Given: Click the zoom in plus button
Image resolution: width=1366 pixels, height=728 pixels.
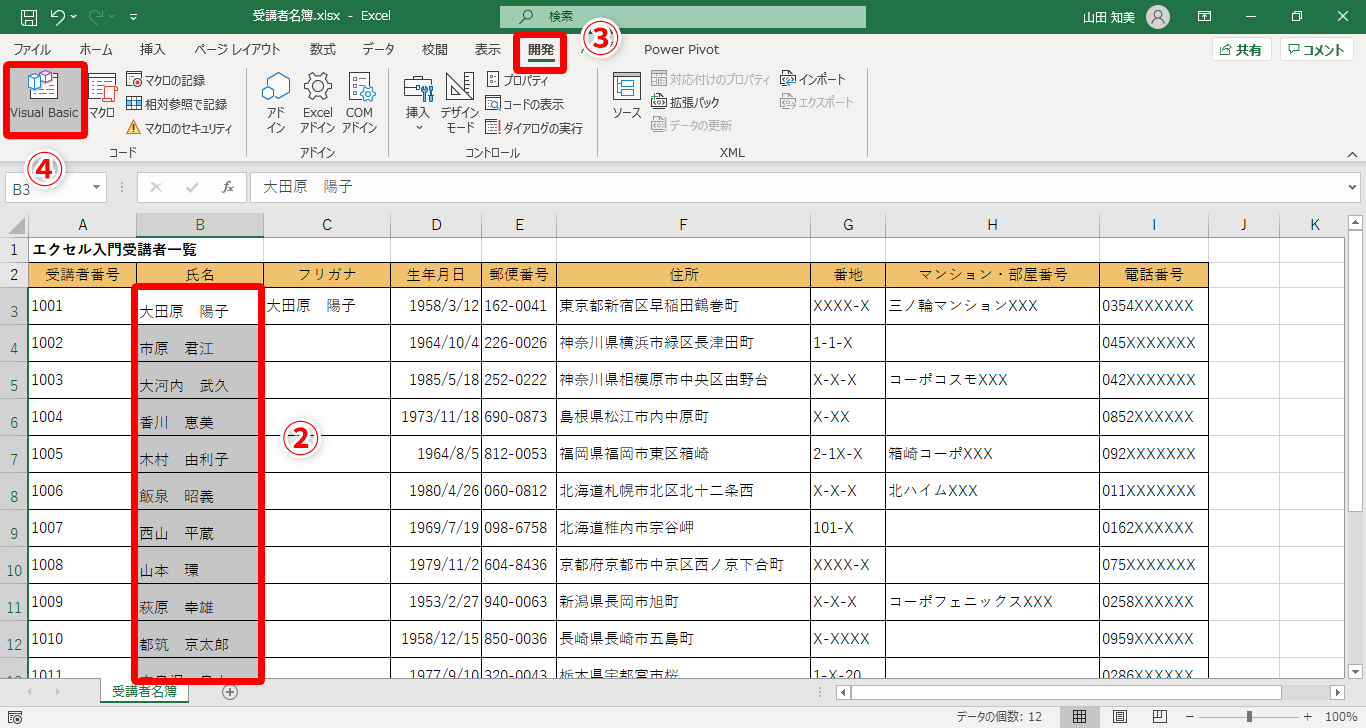Looking at the screenshot, I should click(1309, 717).
